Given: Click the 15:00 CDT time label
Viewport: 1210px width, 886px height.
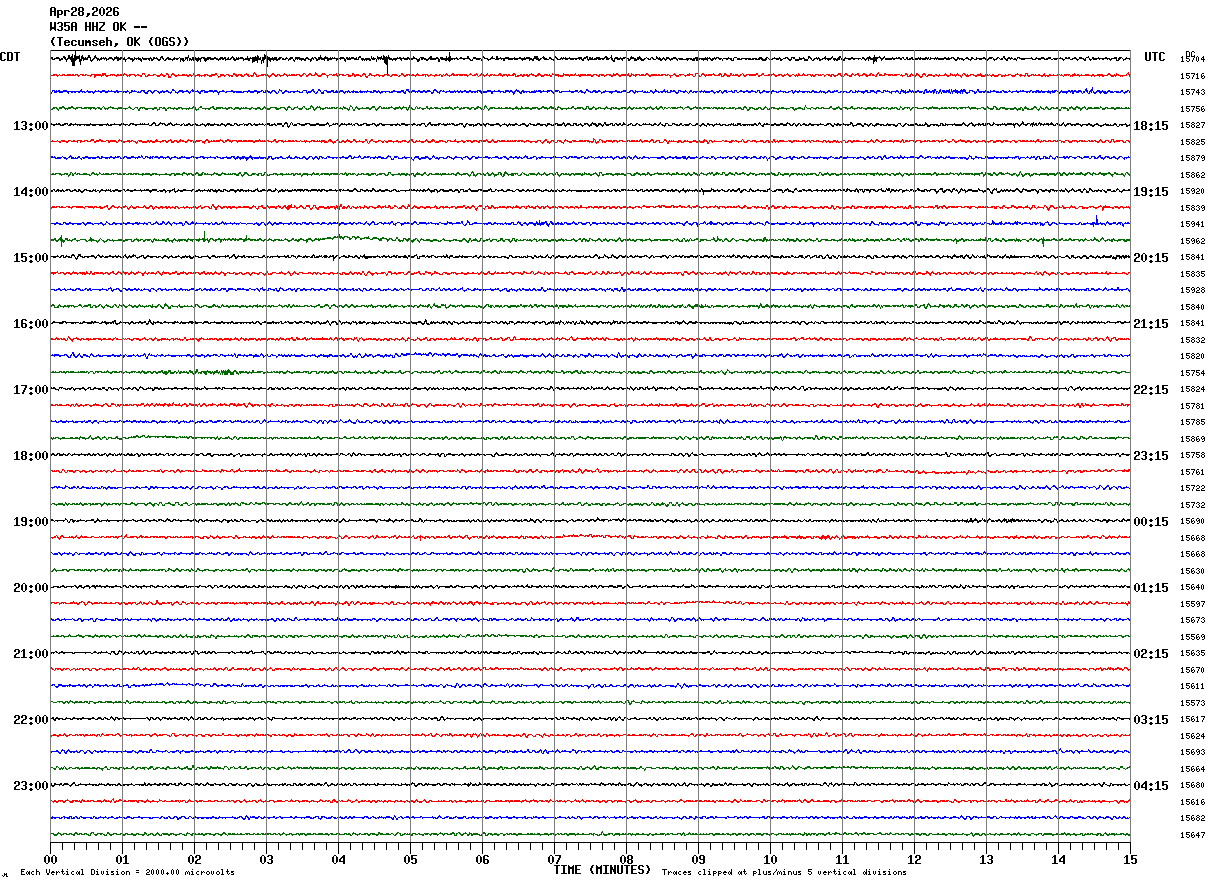Looking at the screenshot, I should [x=31, y=258].
